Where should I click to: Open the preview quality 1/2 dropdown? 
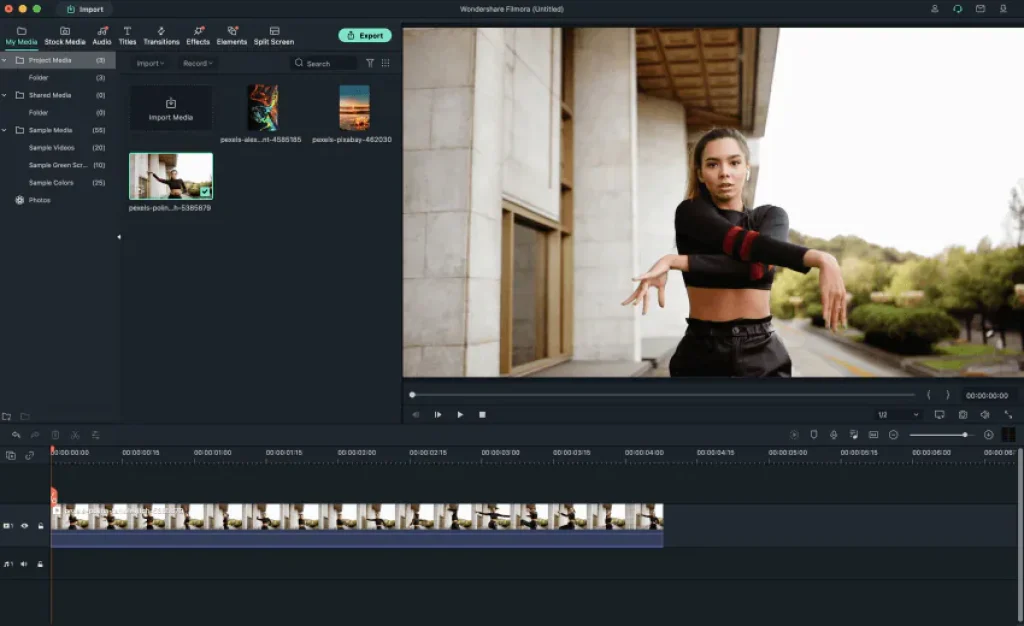click(898, 415)
